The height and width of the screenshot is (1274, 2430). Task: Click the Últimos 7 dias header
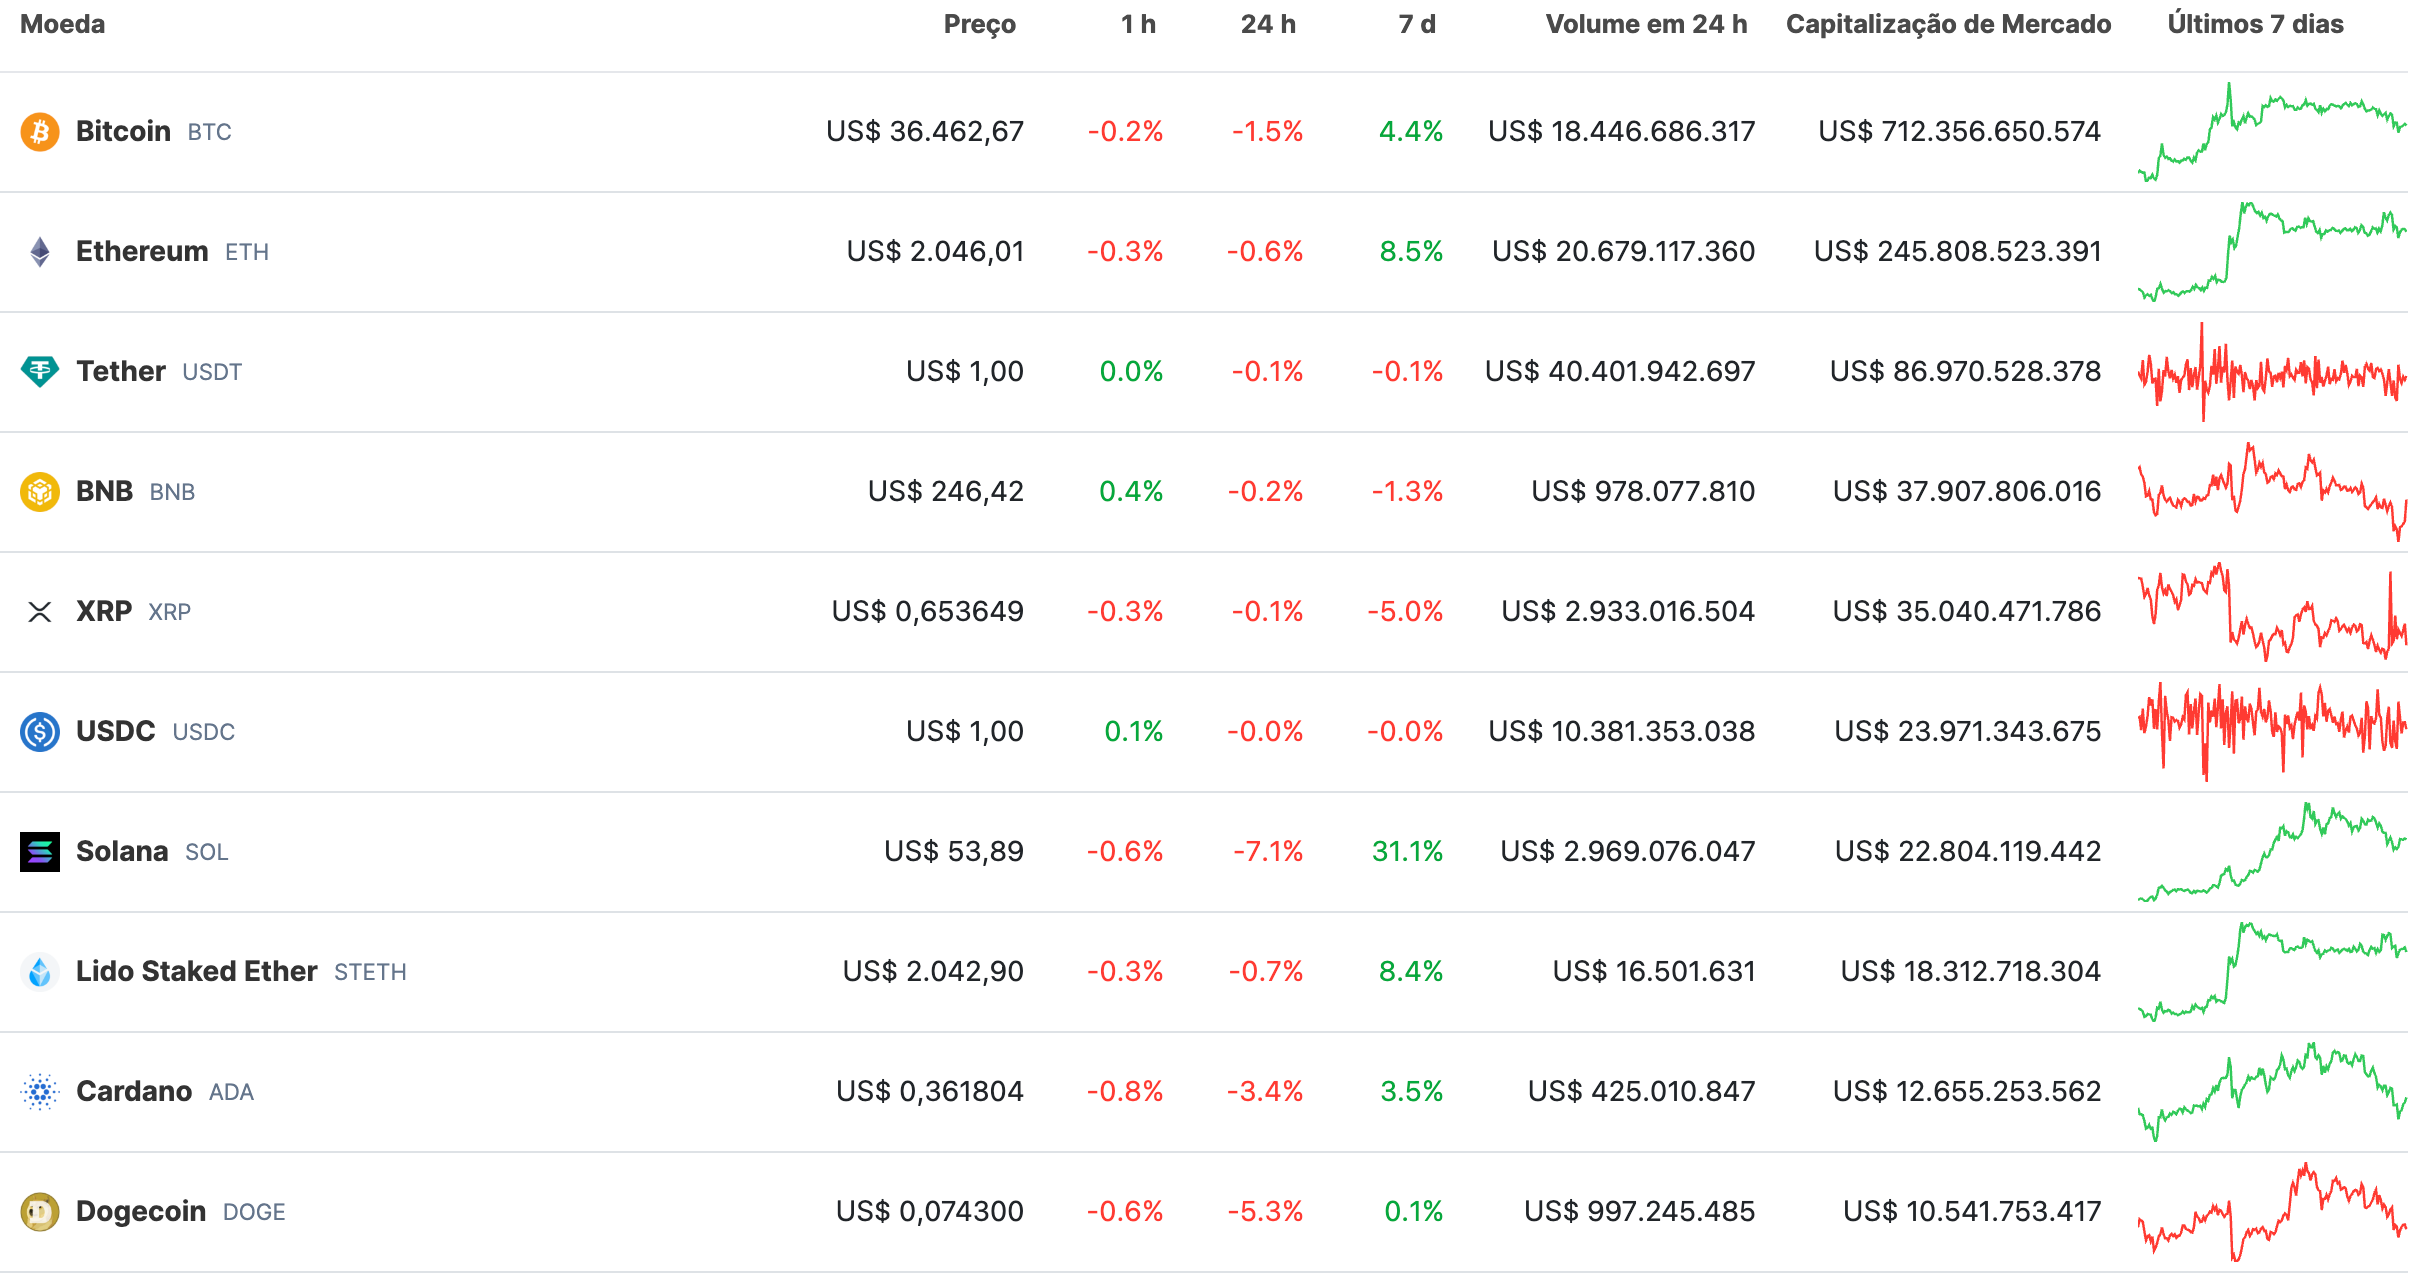2255,24
